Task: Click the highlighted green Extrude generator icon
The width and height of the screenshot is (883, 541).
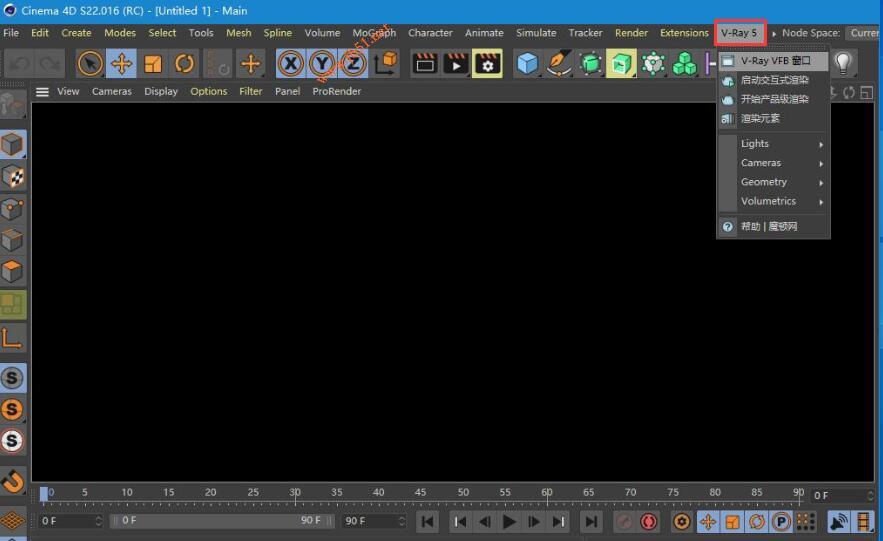Action: pos(621,64)
